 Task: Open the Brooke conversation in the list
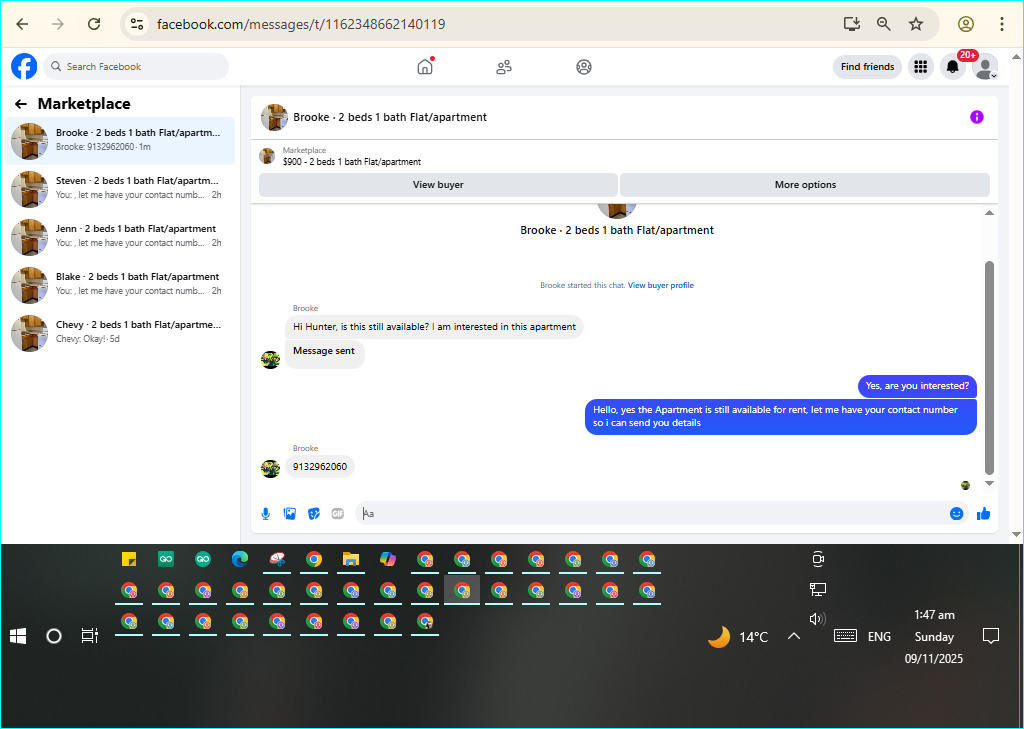[x=120, y=140]
